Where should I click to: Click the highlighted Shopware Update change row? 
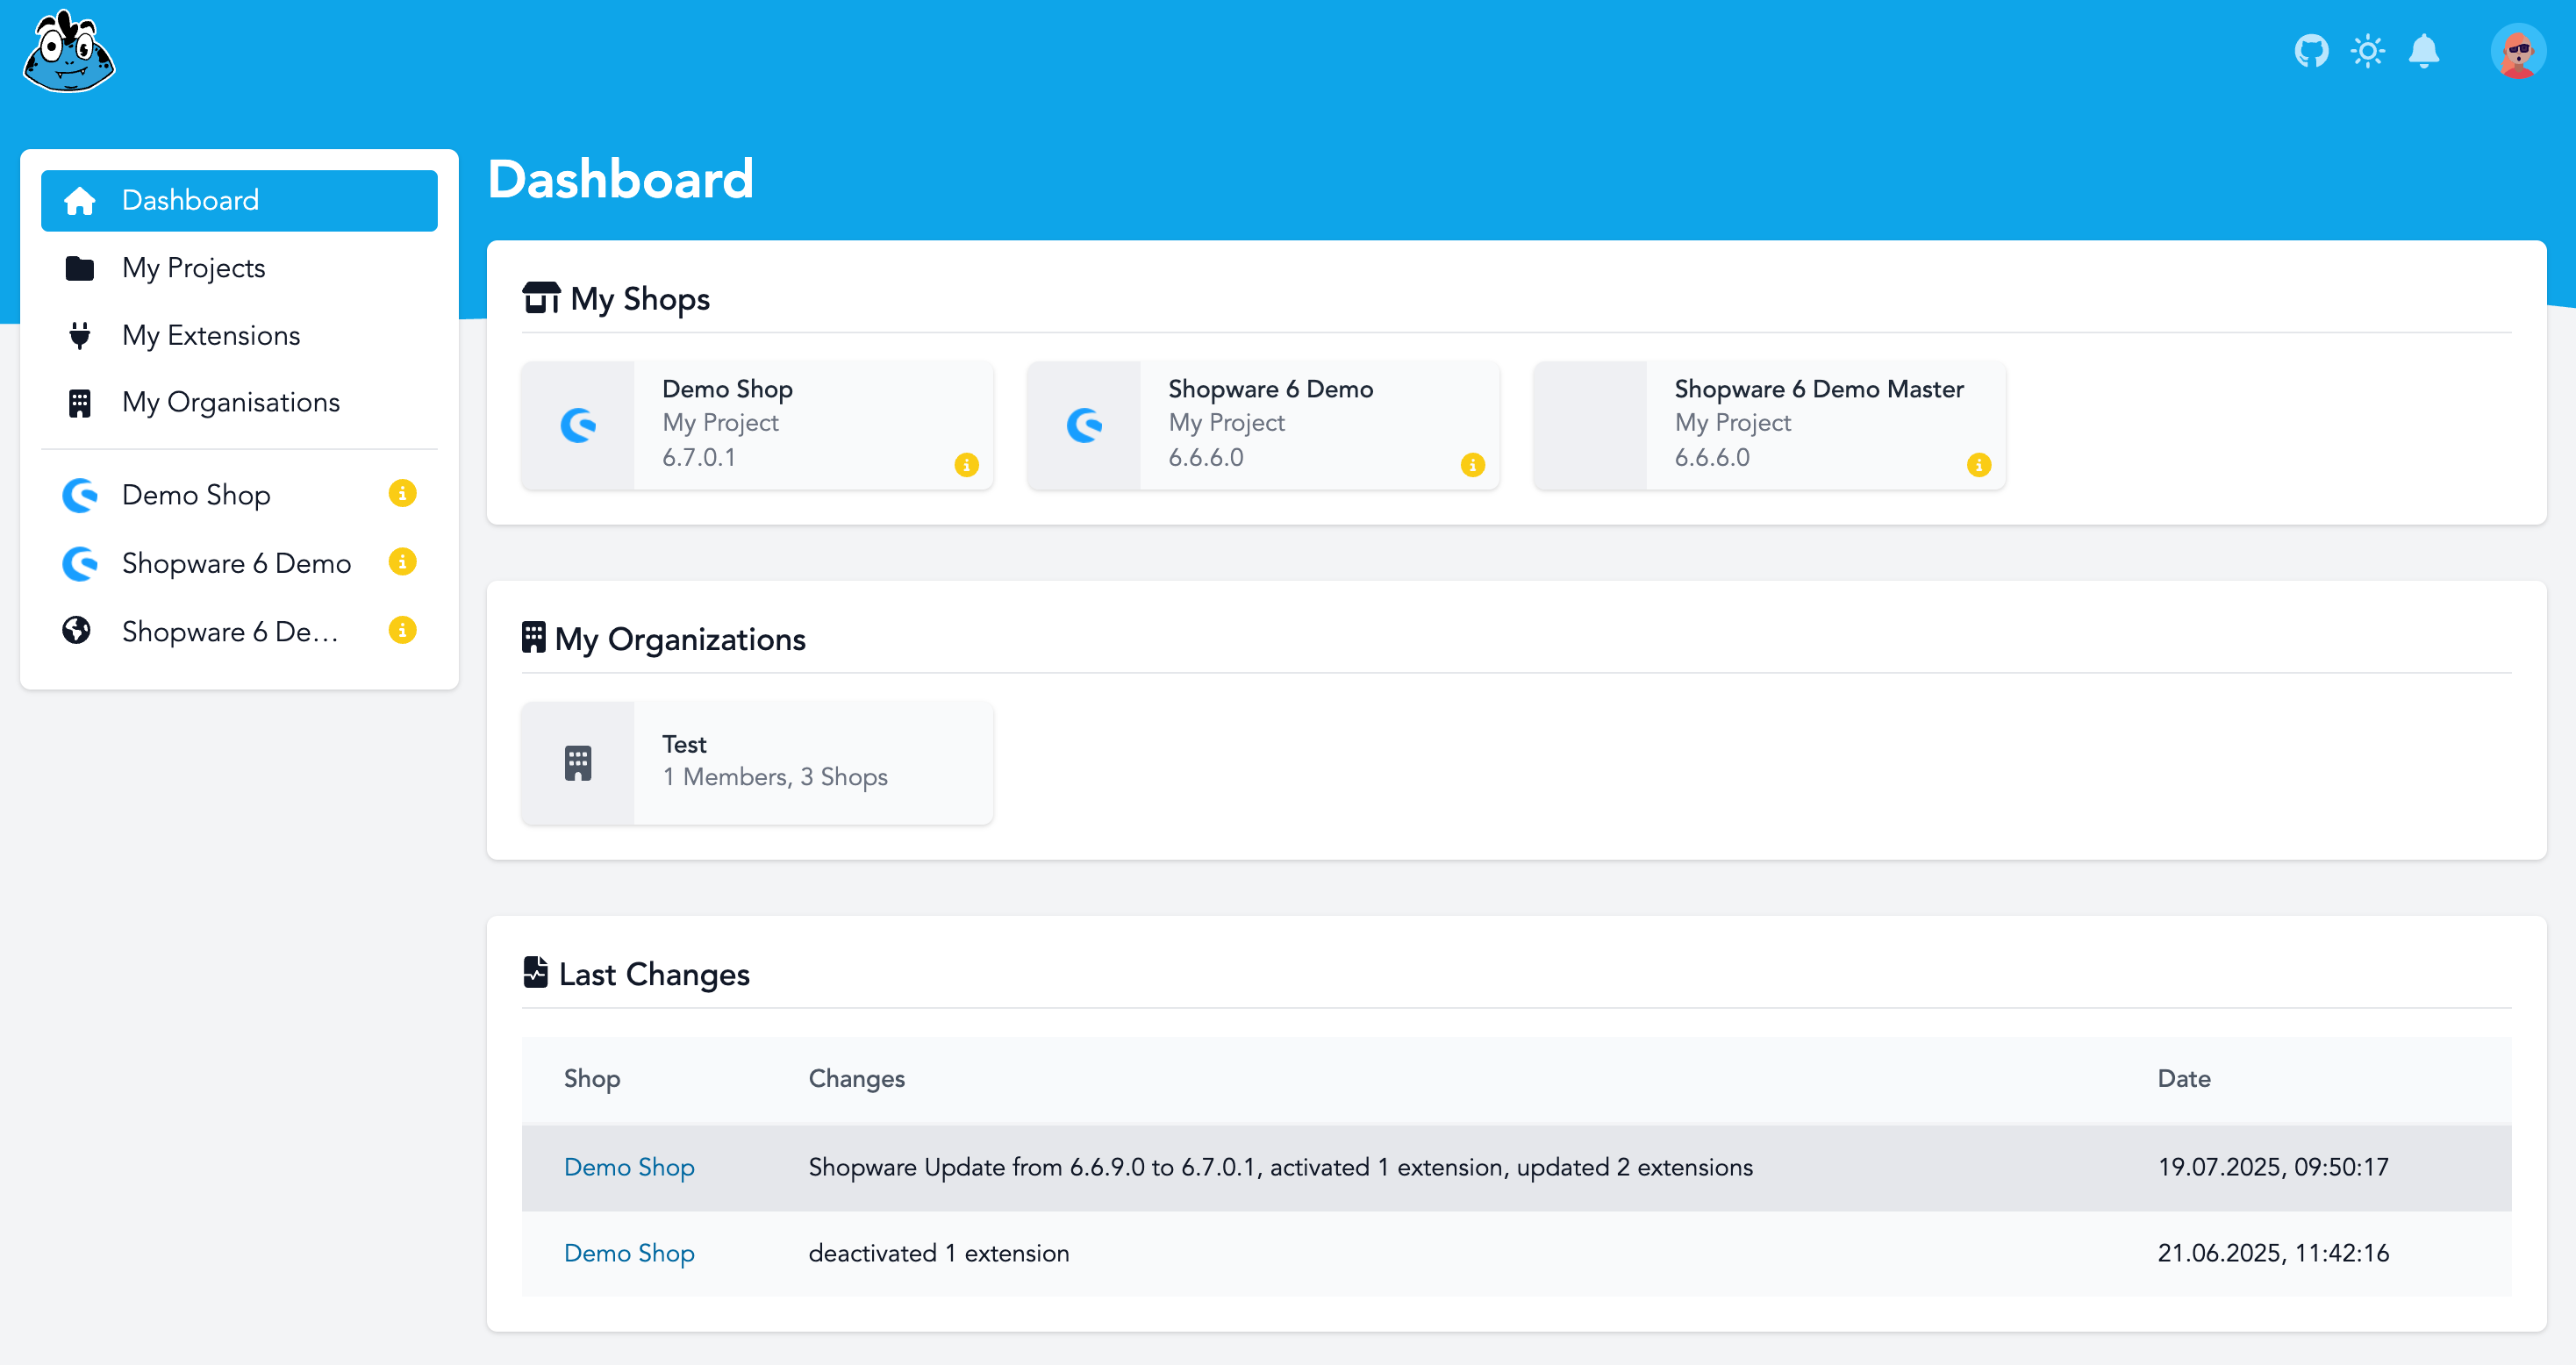click(1280, 1167)
